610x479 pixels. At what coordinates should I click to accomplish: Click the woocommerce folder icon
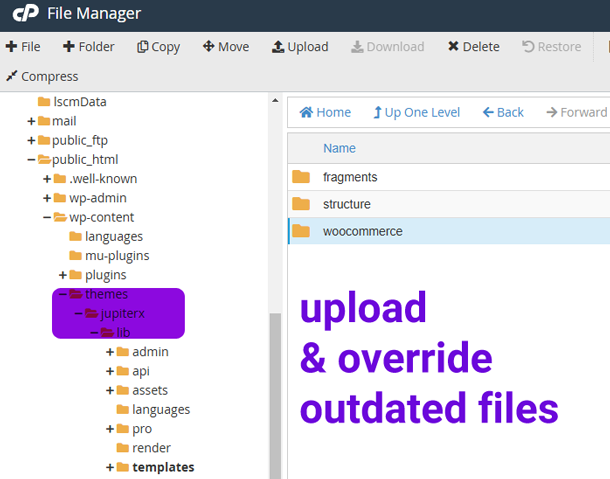pos(301,231)
